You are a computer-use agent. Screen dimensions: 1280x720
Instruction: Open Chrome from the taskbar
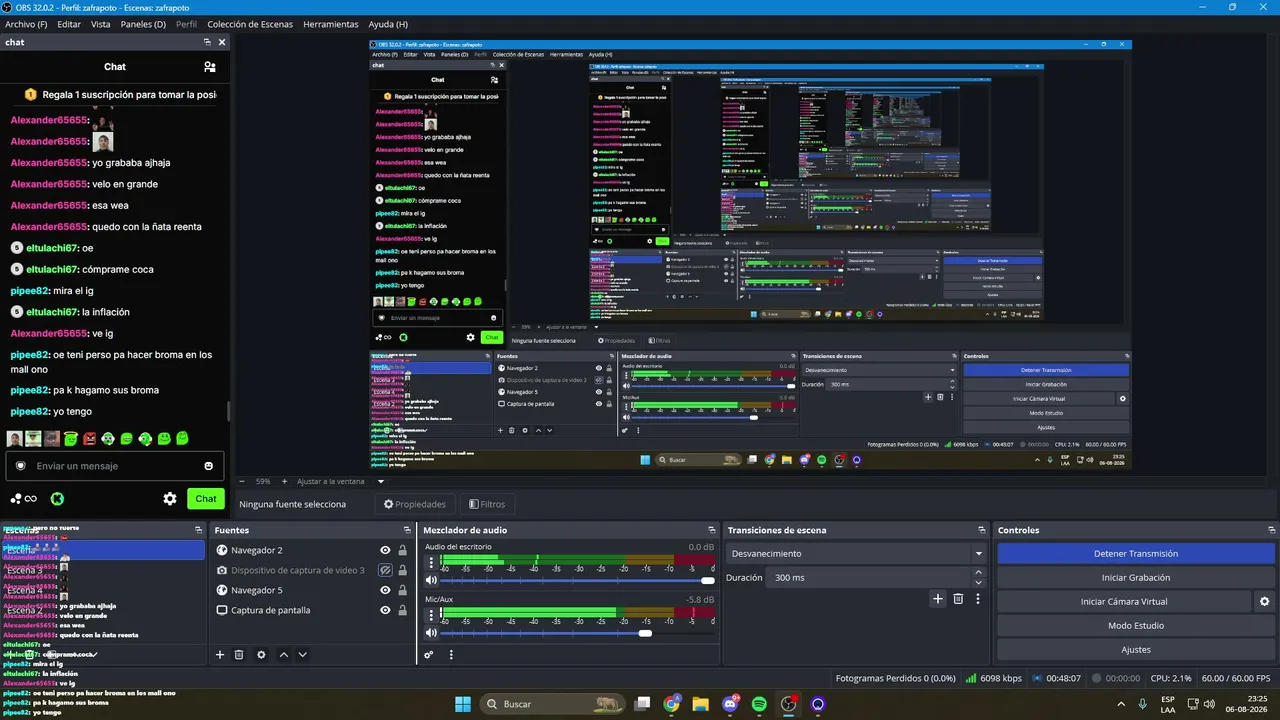point(672,704)
